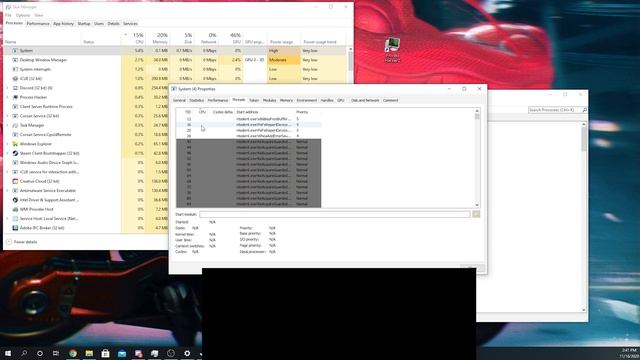Viewport: 640px width, 360px height.
Task: Expand the Process Hacker process group
Action: pos(7,97)
